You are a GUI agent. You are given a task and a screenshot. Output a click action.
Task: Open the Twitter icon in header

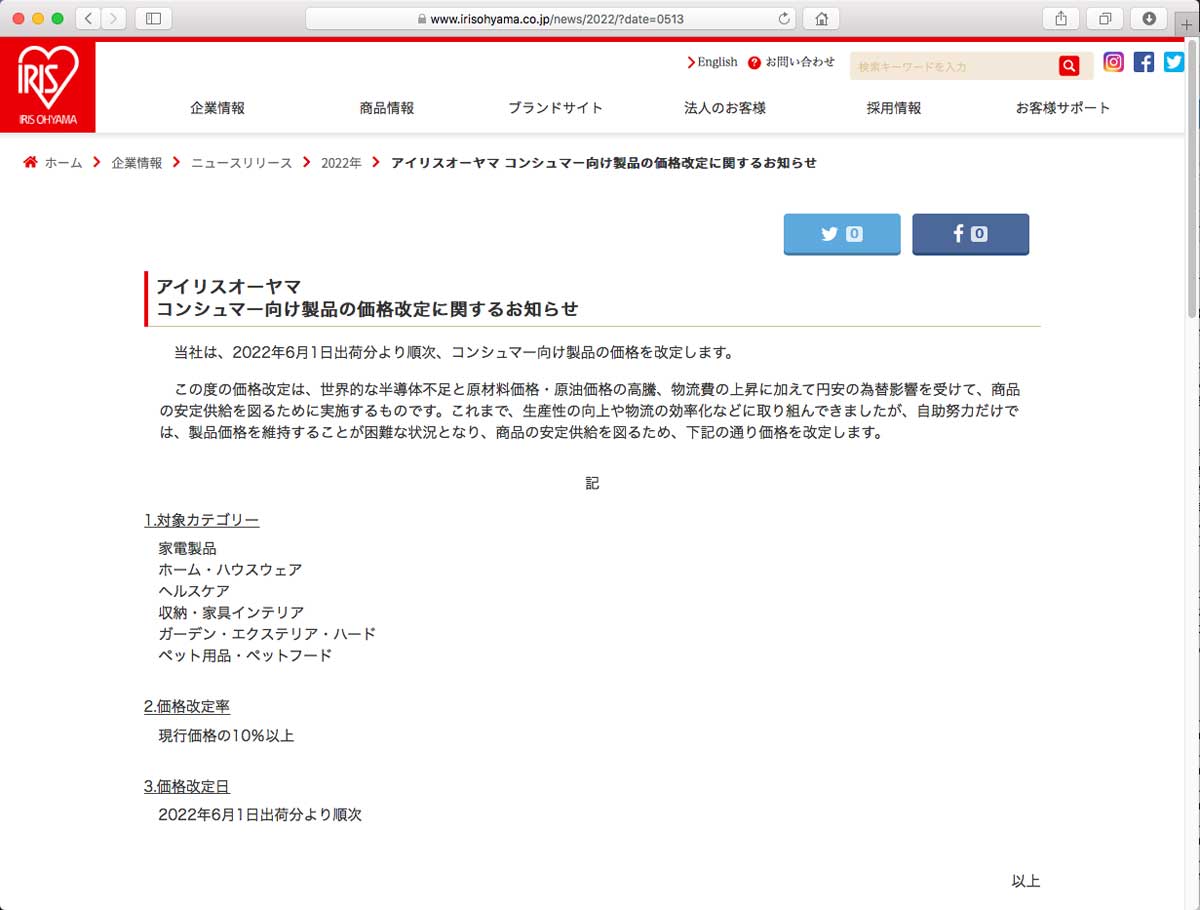(x=1174, y=62)
